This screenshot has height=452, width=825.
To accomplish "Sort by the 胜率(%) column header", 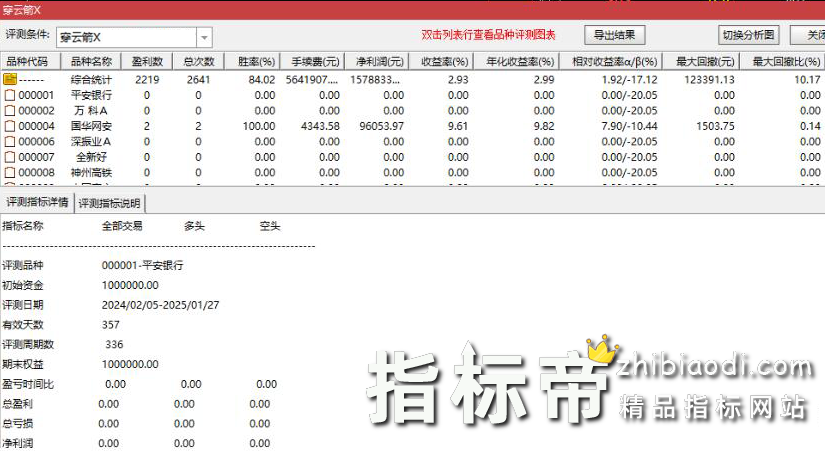I will [253, 62].
